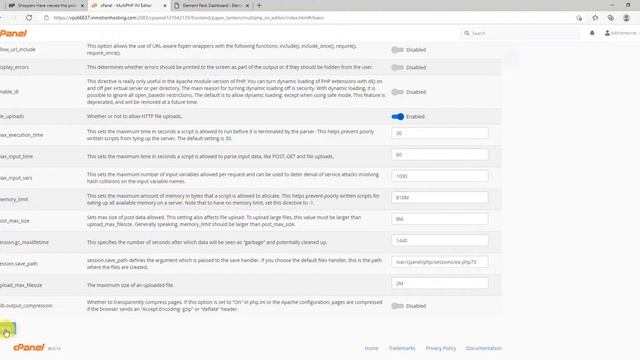The image size is (640, 360).
Task: Click the post_max_size value field
Action: click(x=440, y=219)
